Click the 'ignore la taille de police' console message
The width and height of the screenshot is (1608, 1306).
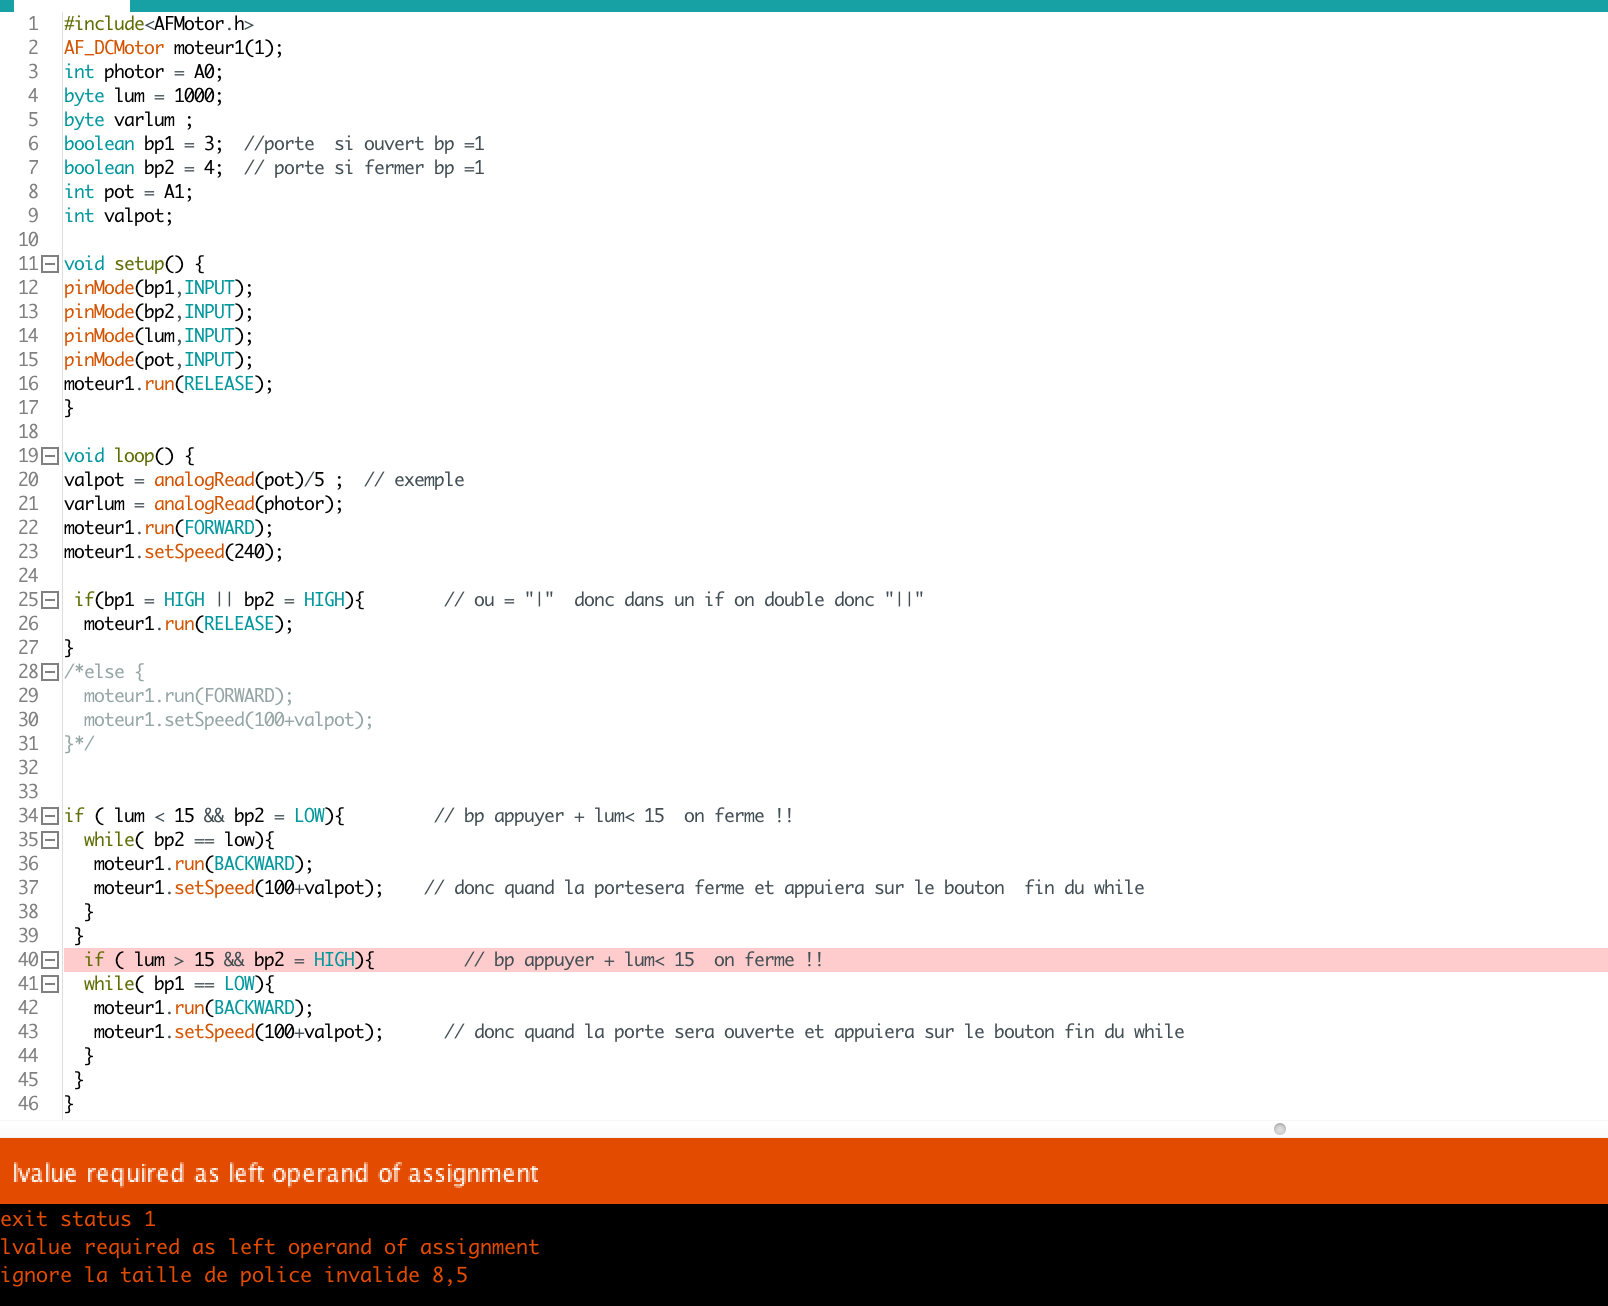[234, 1275]
